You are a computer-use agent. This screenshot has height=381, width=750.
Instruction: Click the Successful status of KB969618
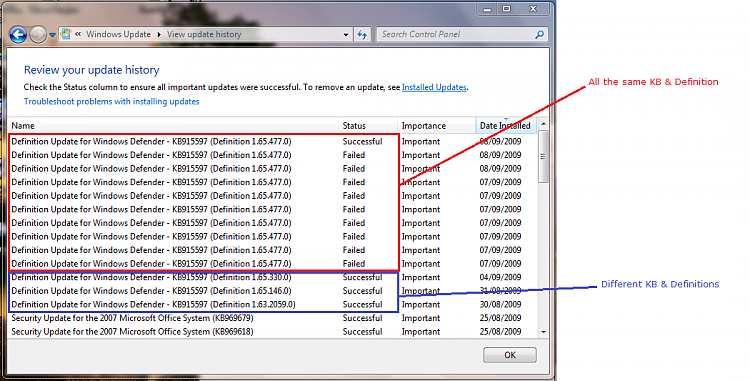pyautogui.click(x=362, y=331)
